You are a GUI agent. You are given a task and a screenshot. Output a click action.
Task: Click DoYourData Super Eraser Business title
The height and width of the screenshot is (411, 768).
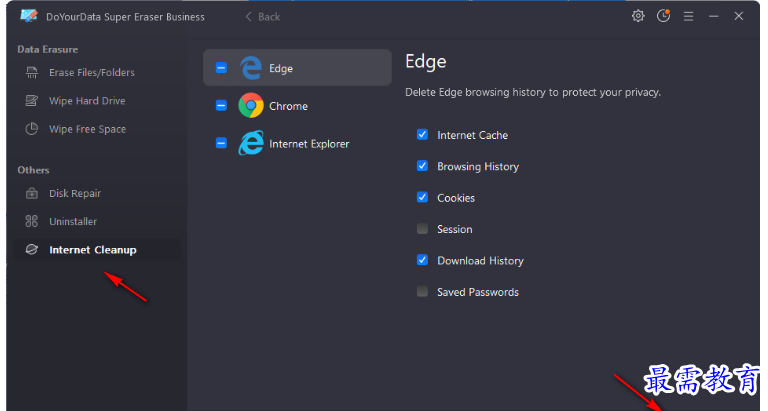125,17
